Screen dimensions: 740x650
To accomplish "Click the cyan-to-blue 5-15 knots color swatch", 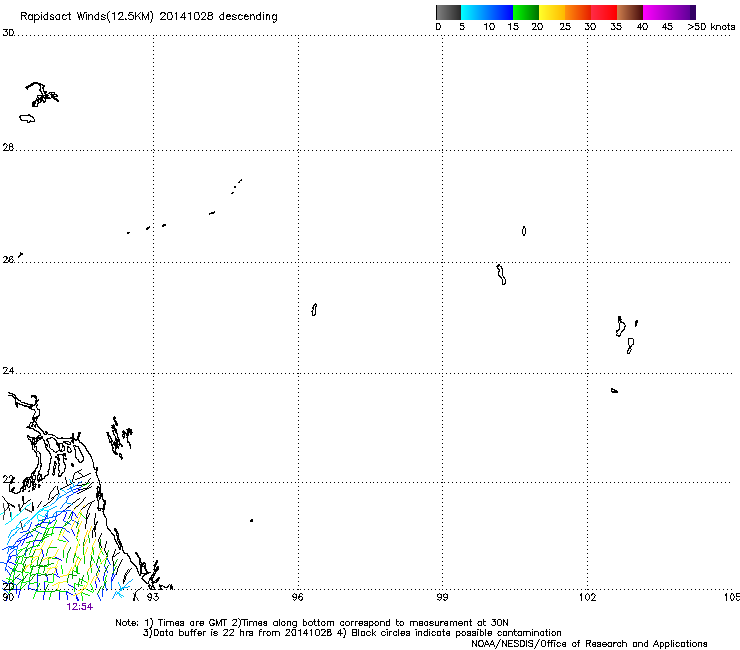I will point(487,12).
